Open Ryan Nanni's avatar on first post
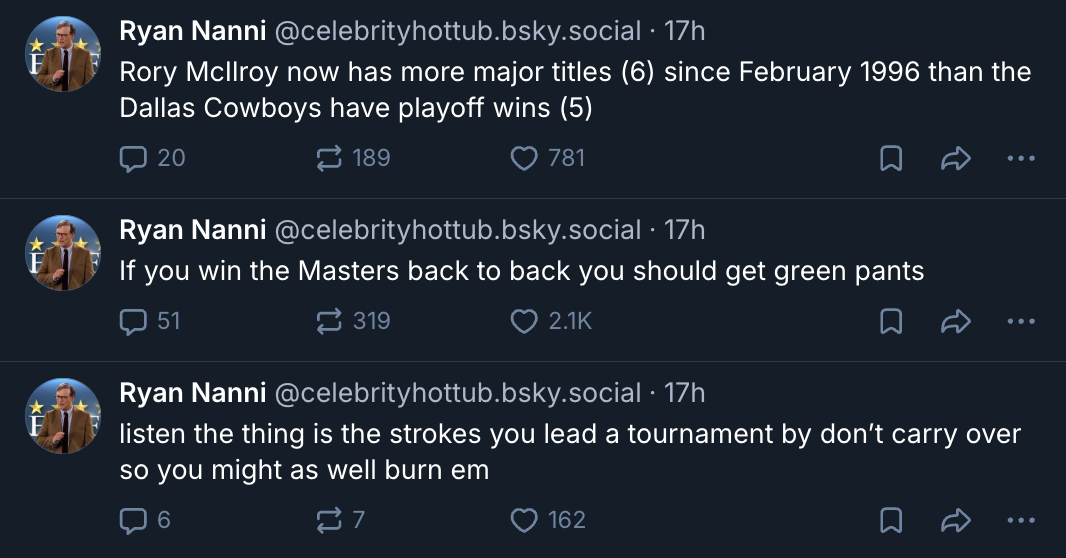This screenshot has width=1066, height=558. pyautogui.click(x=62, y=54)
